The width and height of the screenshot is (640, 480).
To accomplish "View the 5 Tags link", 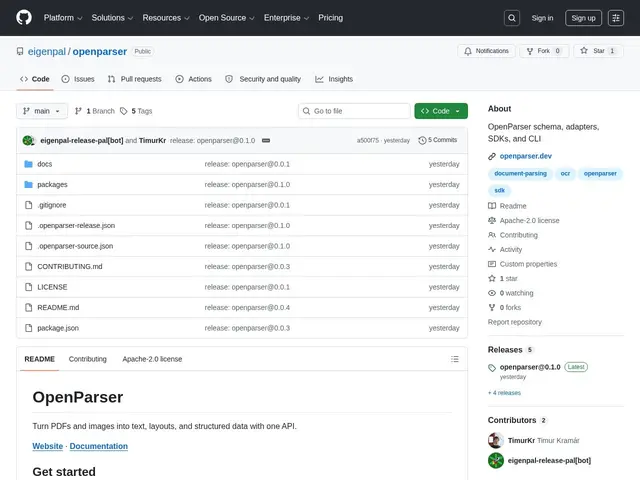I will pyautogui.click(x=136, y=111).
